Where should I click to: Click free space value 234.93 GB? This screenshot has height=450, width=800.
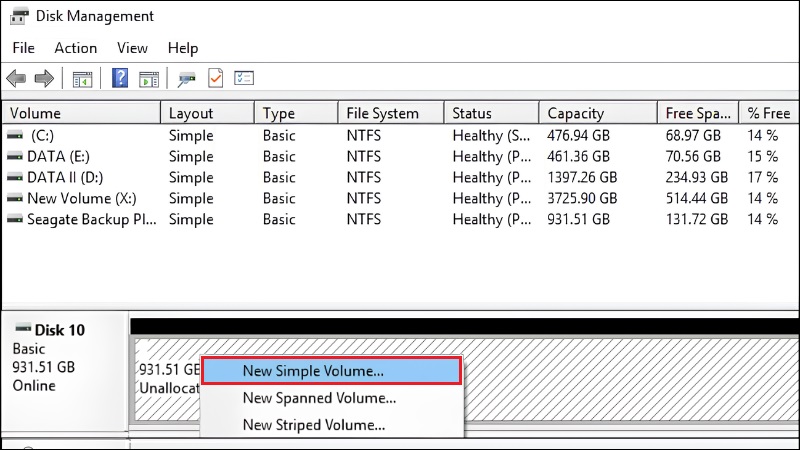click(697, 178)
